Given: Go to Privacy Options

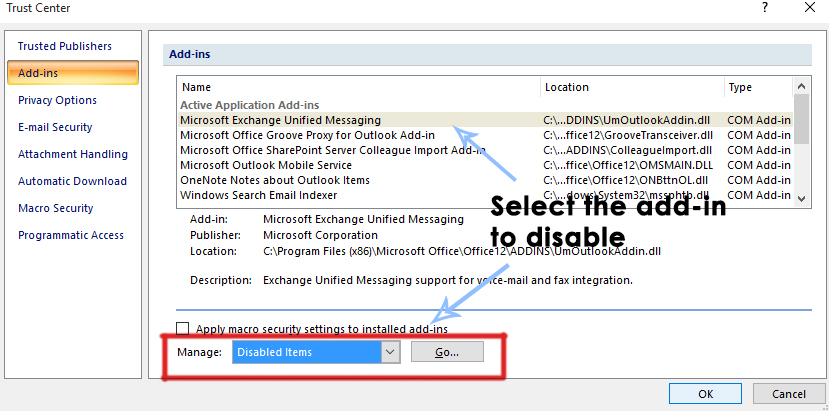Looking at the screenshot, I should pos(57,100).
